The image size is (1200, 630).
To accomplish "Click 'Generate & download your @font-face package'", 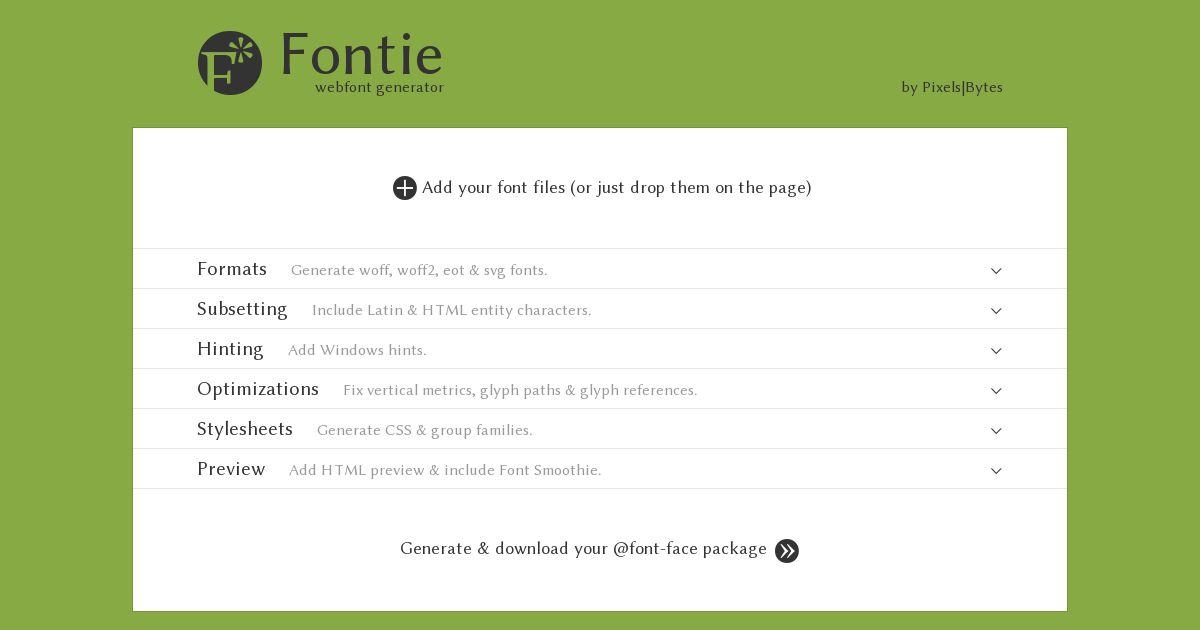I will pos(583,549).
